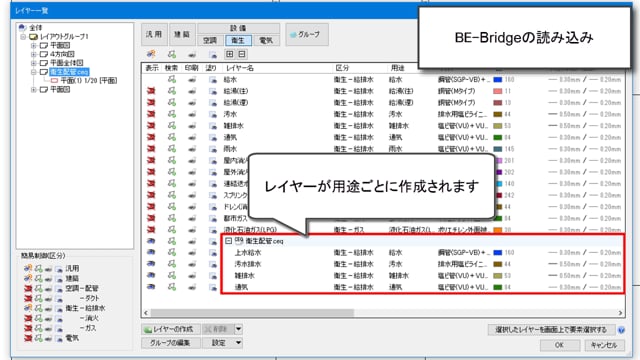Toggle visibility of 汚水排水 layer
The width and height of the screenshot is (640, 360).
pyautogui.click(x=151, y=264)
